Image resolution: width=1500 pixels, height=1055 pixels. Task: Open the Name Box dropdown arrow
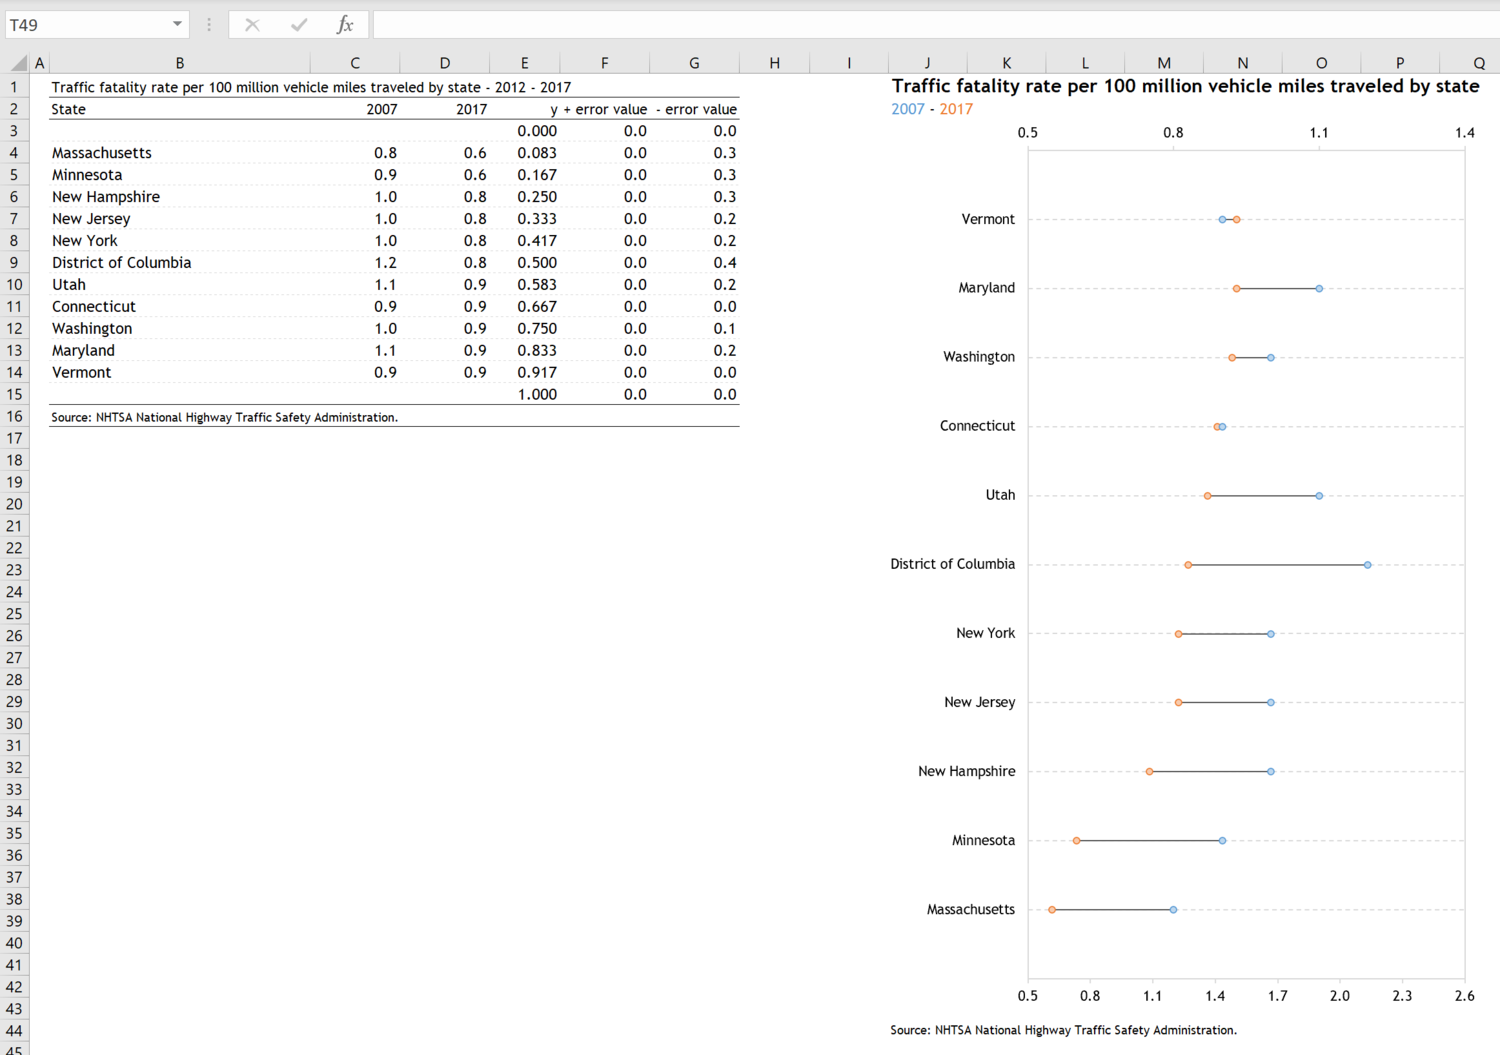click(x=176, y=24)
